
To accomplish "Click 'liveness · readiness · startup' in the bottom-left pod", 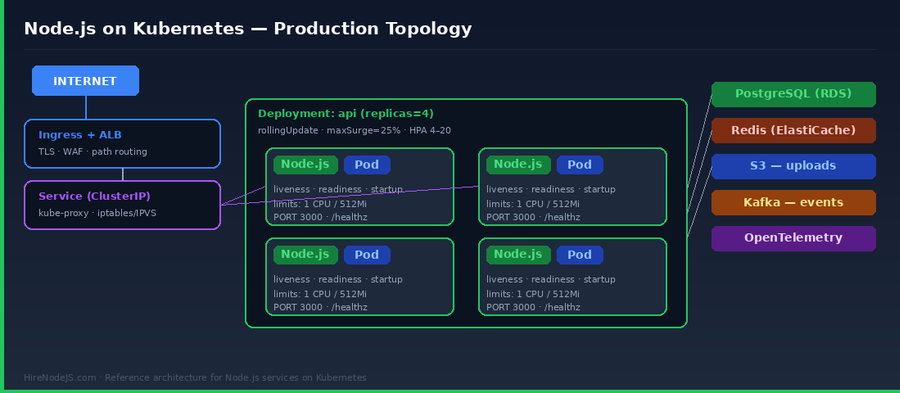I will click(x=338, y=279).
